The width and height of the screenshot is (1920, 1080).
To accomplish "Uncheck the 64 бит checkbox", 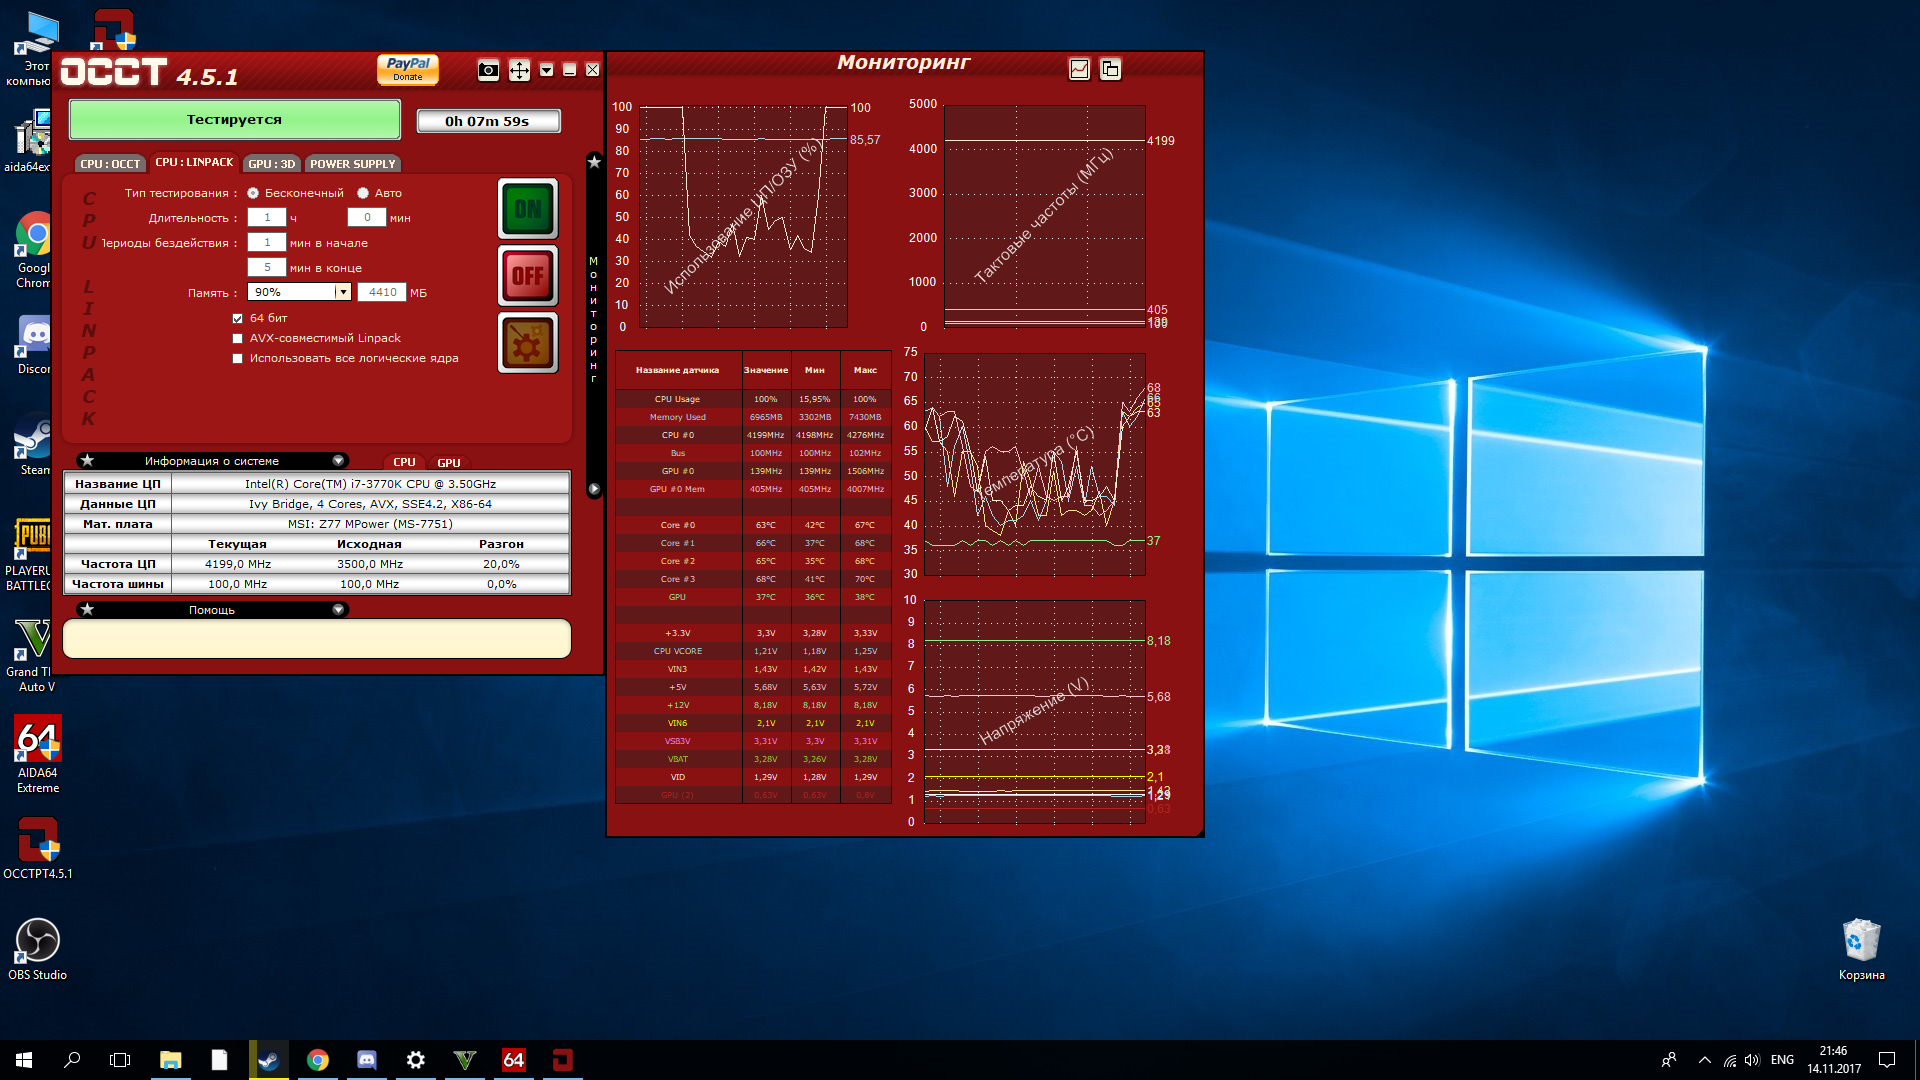I will click(238, 319).
